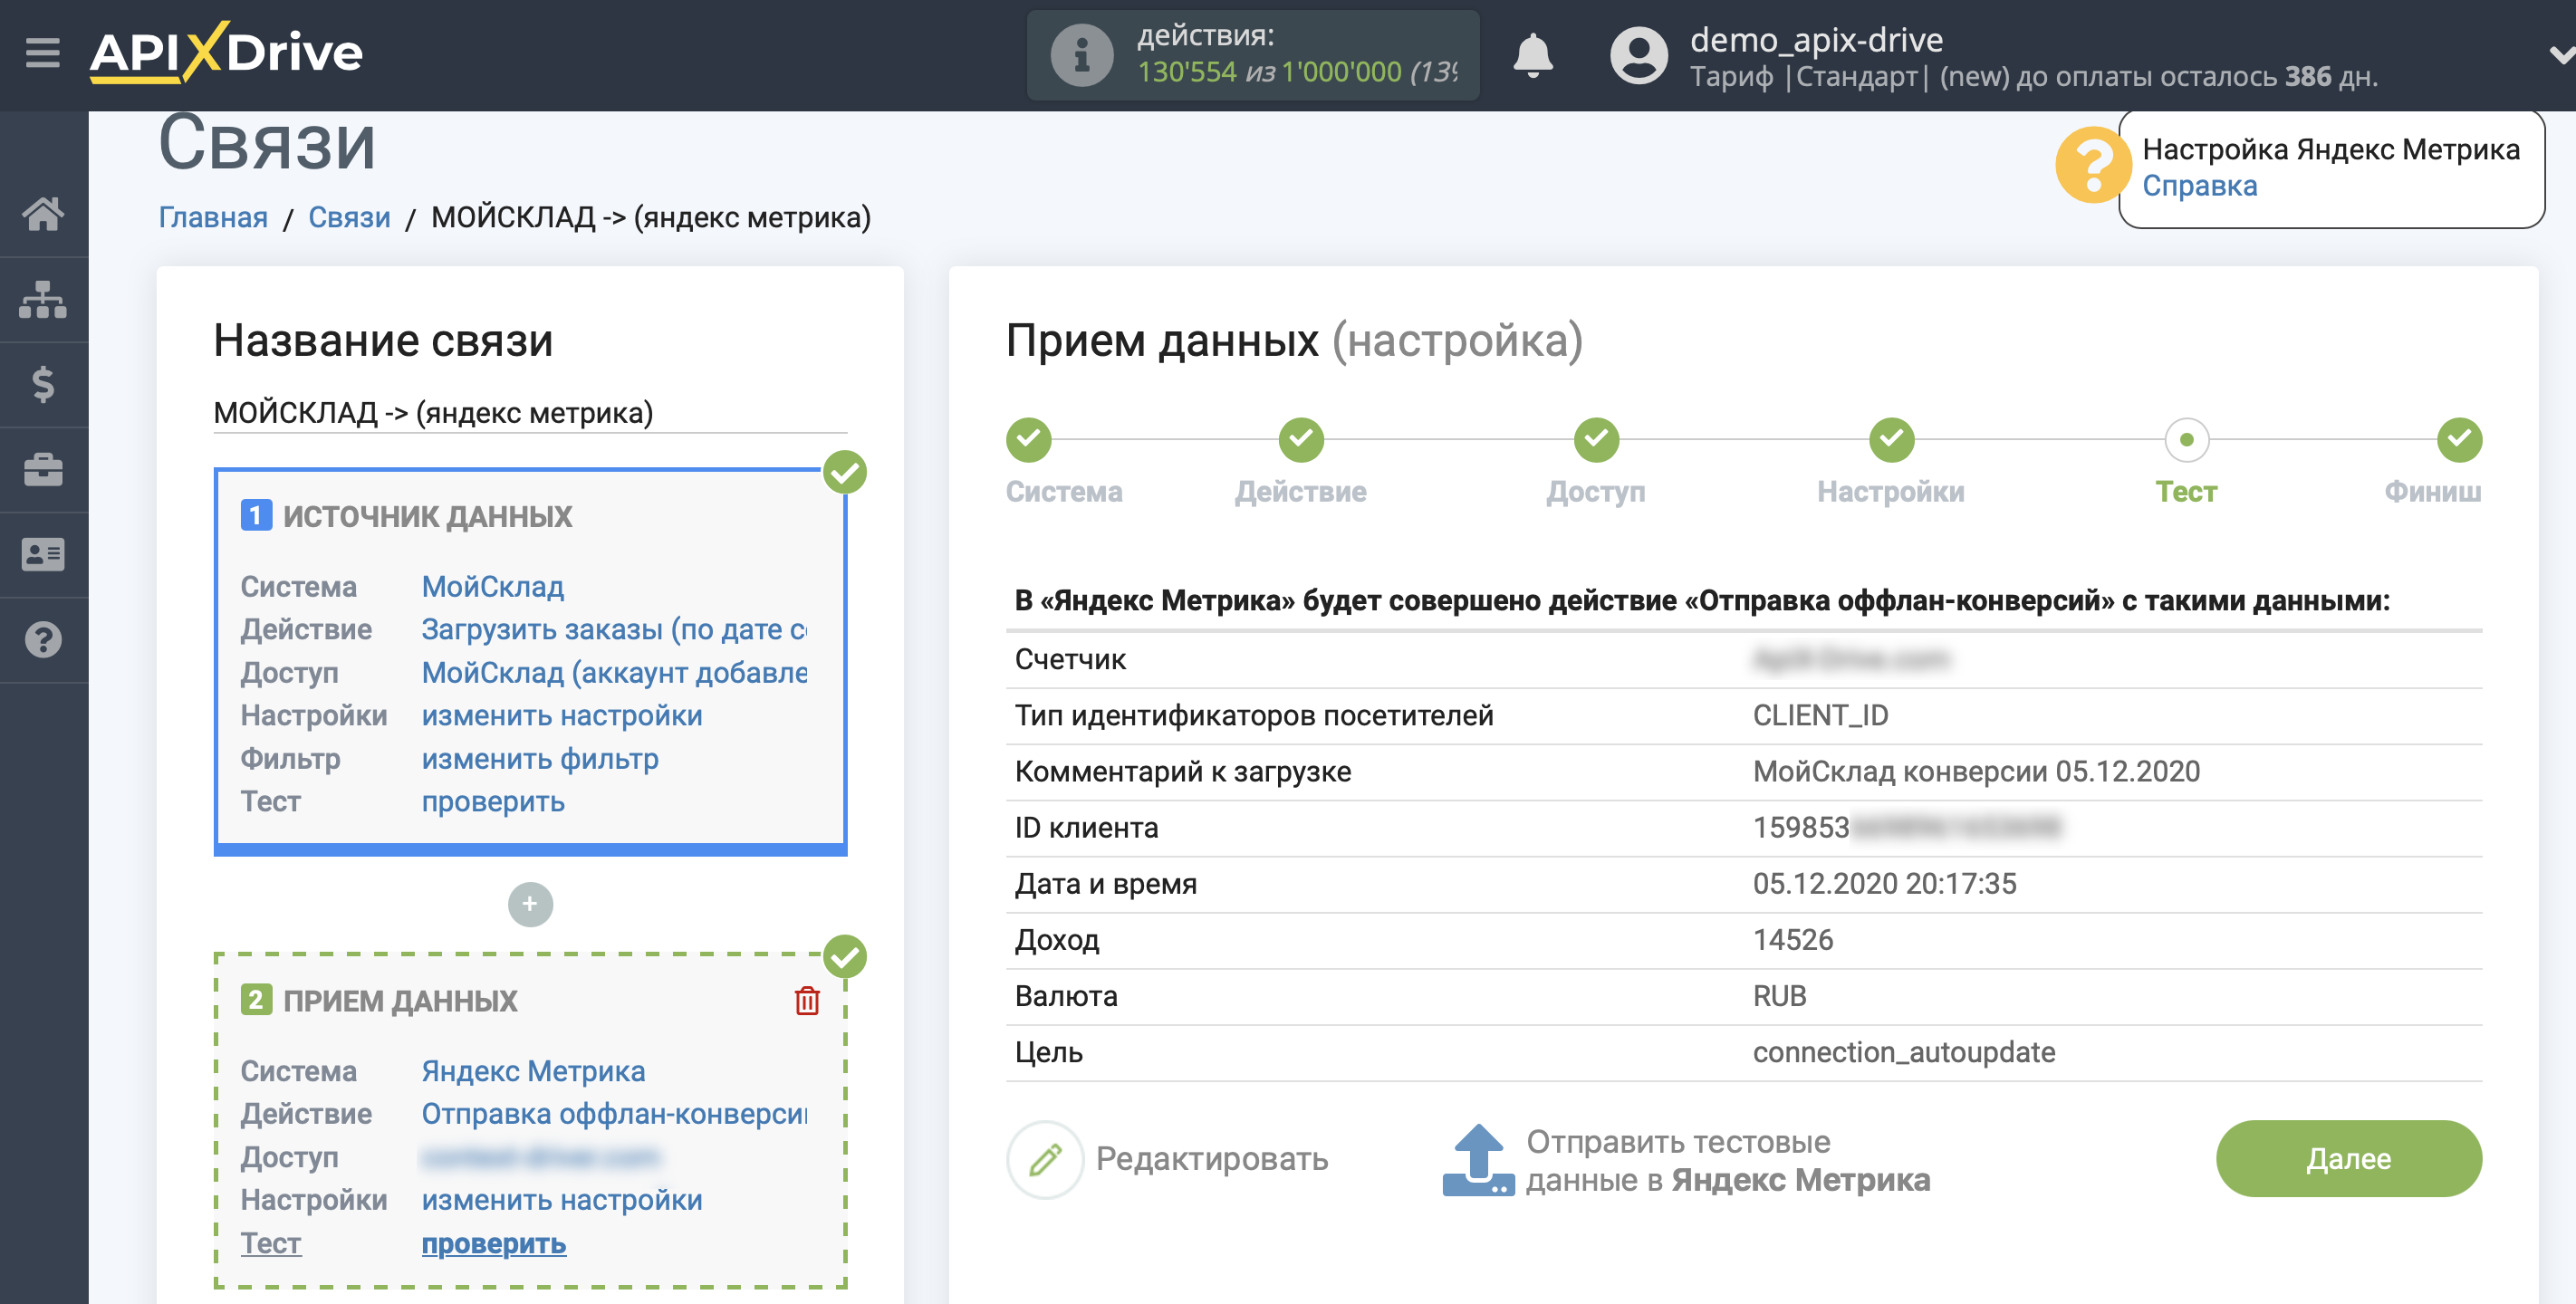This screenshot has height=1304, width=2576.
Task: Click the Финиш step check icon
Action: [x=2459, y=439]
